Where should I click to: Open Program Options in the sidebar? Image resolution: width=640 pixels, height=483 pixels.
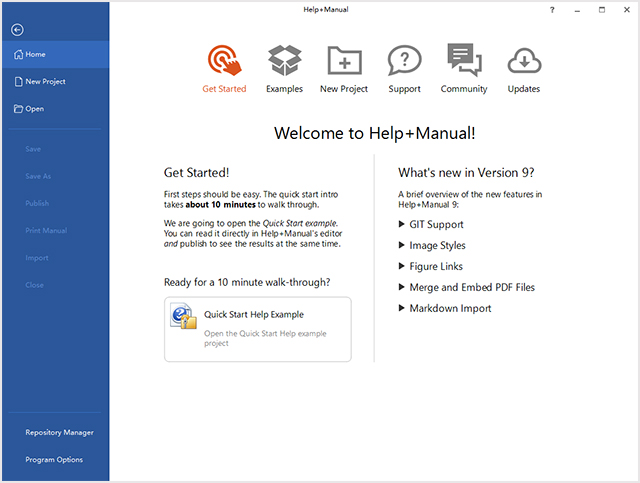[x=56, y=459]
